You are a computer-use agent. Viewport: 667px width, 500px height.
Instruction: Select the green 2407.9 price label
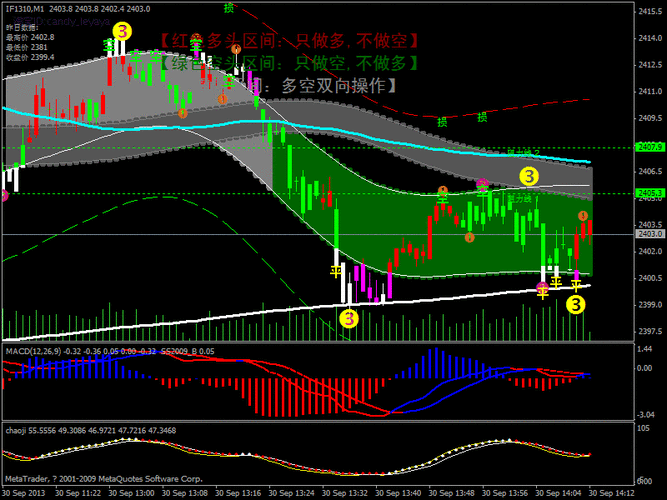(x=650, y=147)
